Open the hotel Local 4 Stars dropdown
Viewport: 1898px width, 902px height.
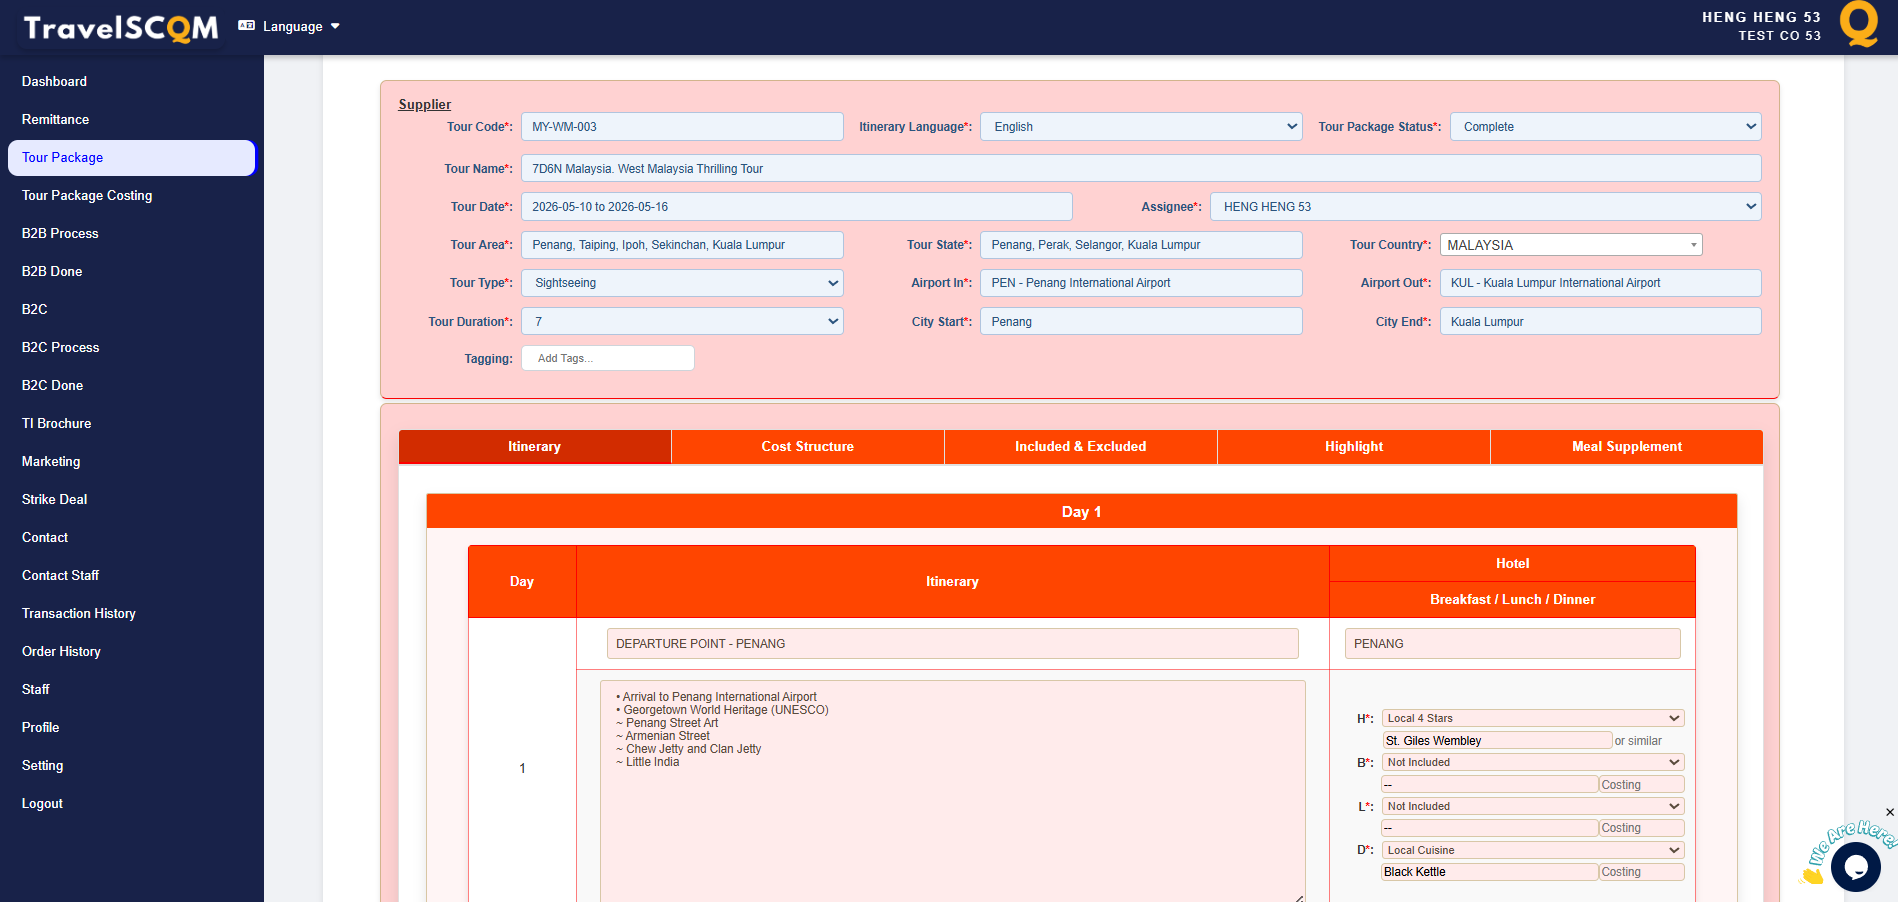1532,718
